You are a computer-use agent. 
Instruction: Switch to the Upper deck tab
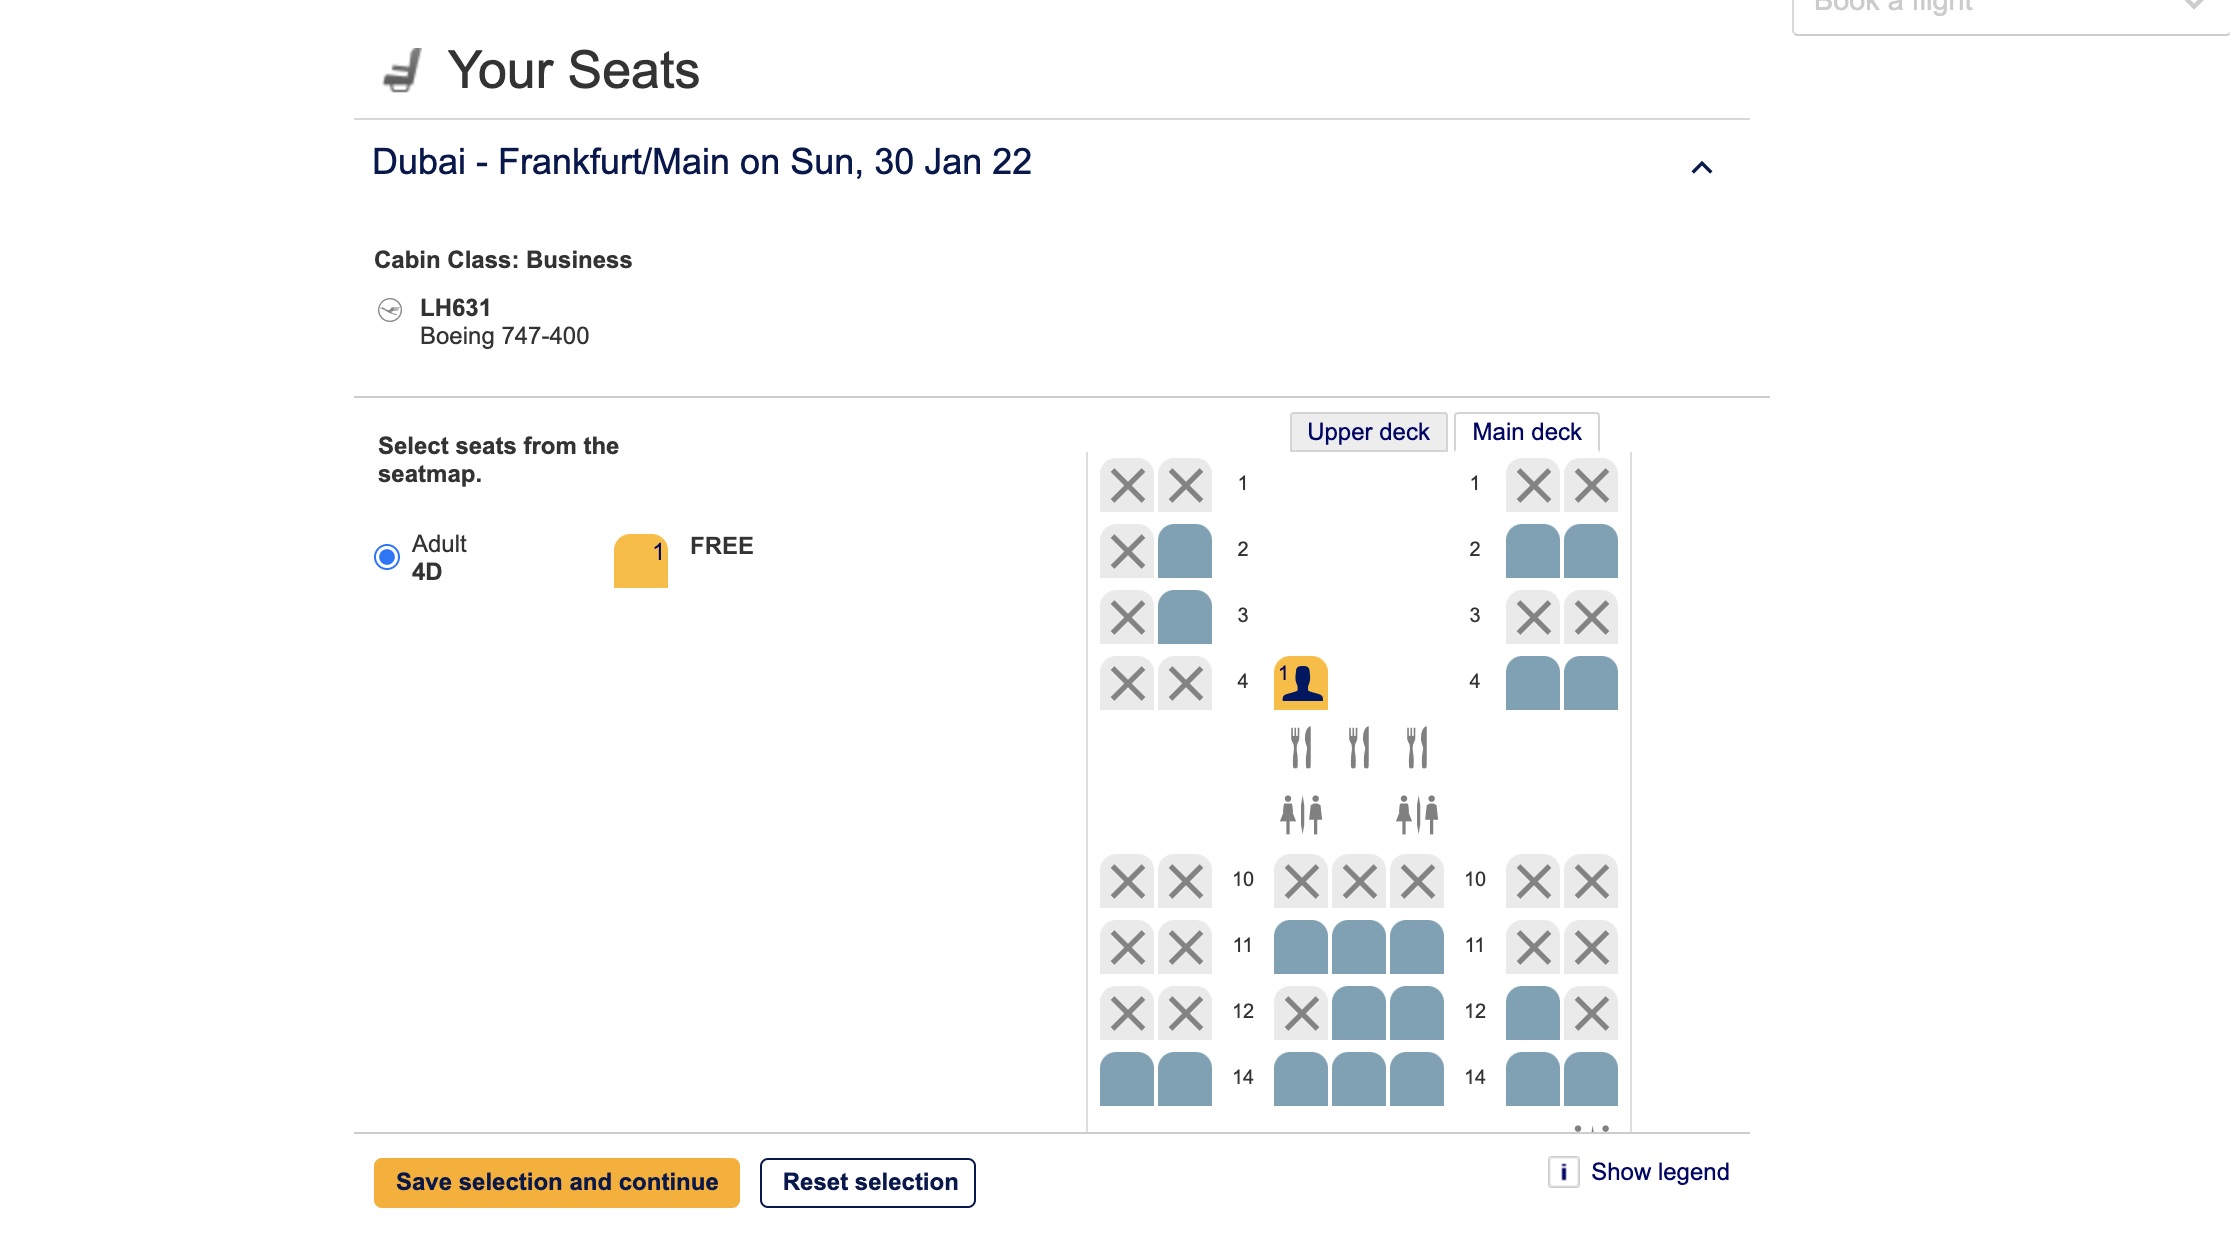point(1367,431)
